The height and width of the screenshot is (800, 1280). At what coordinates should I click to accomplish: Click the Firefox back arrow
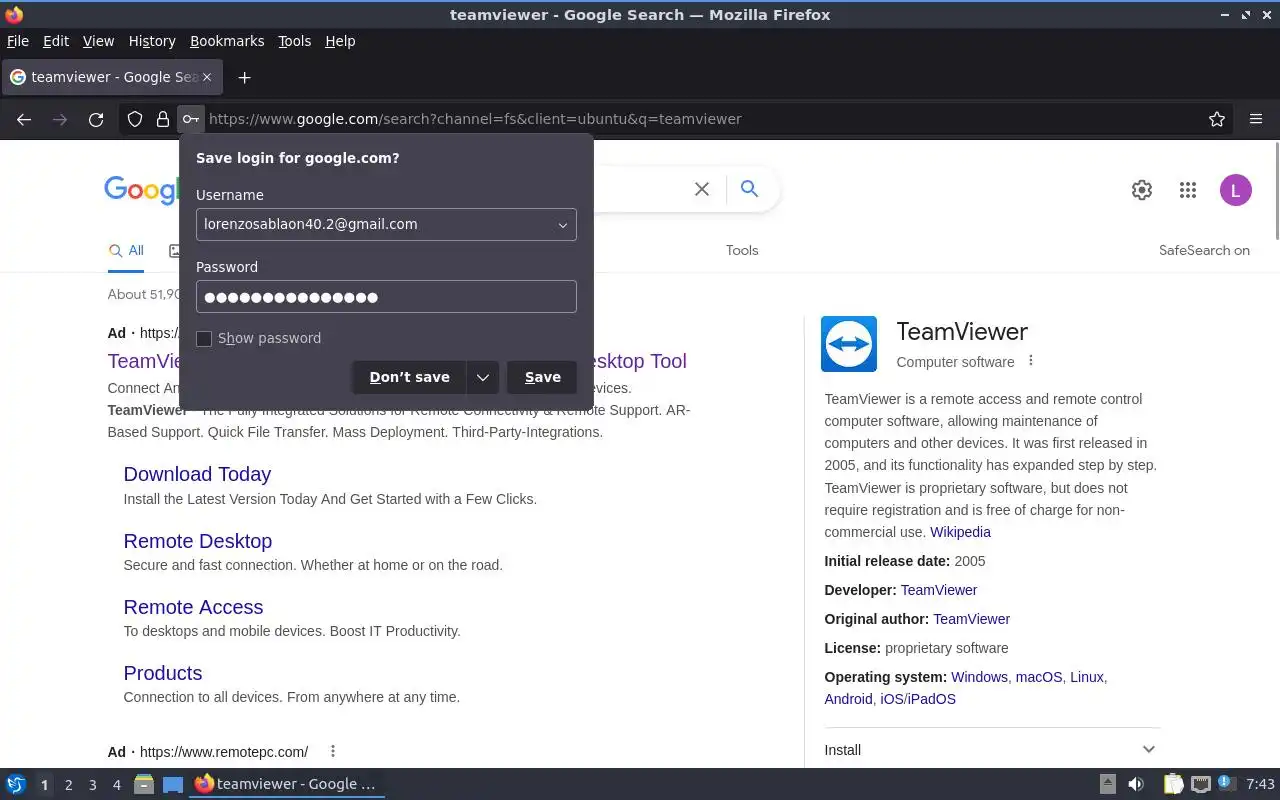click(x=24, y=119)
